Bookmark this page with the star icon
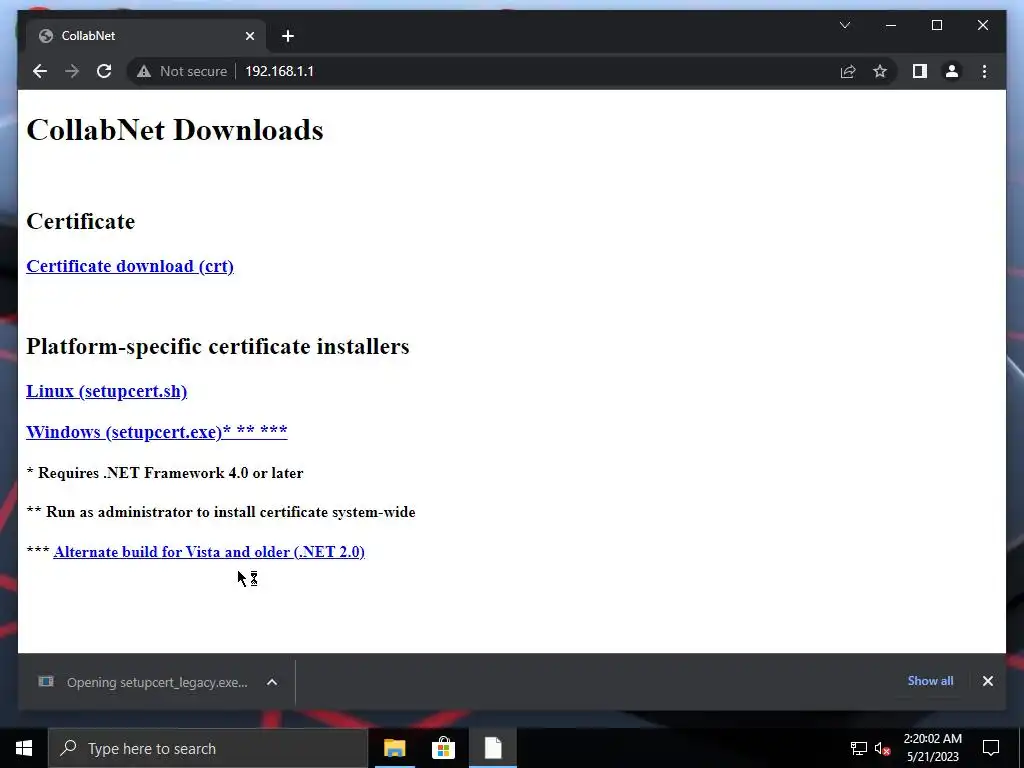The height and width of the screenshot is (768, 1024). pyautogui.click(x=880, y=71)
